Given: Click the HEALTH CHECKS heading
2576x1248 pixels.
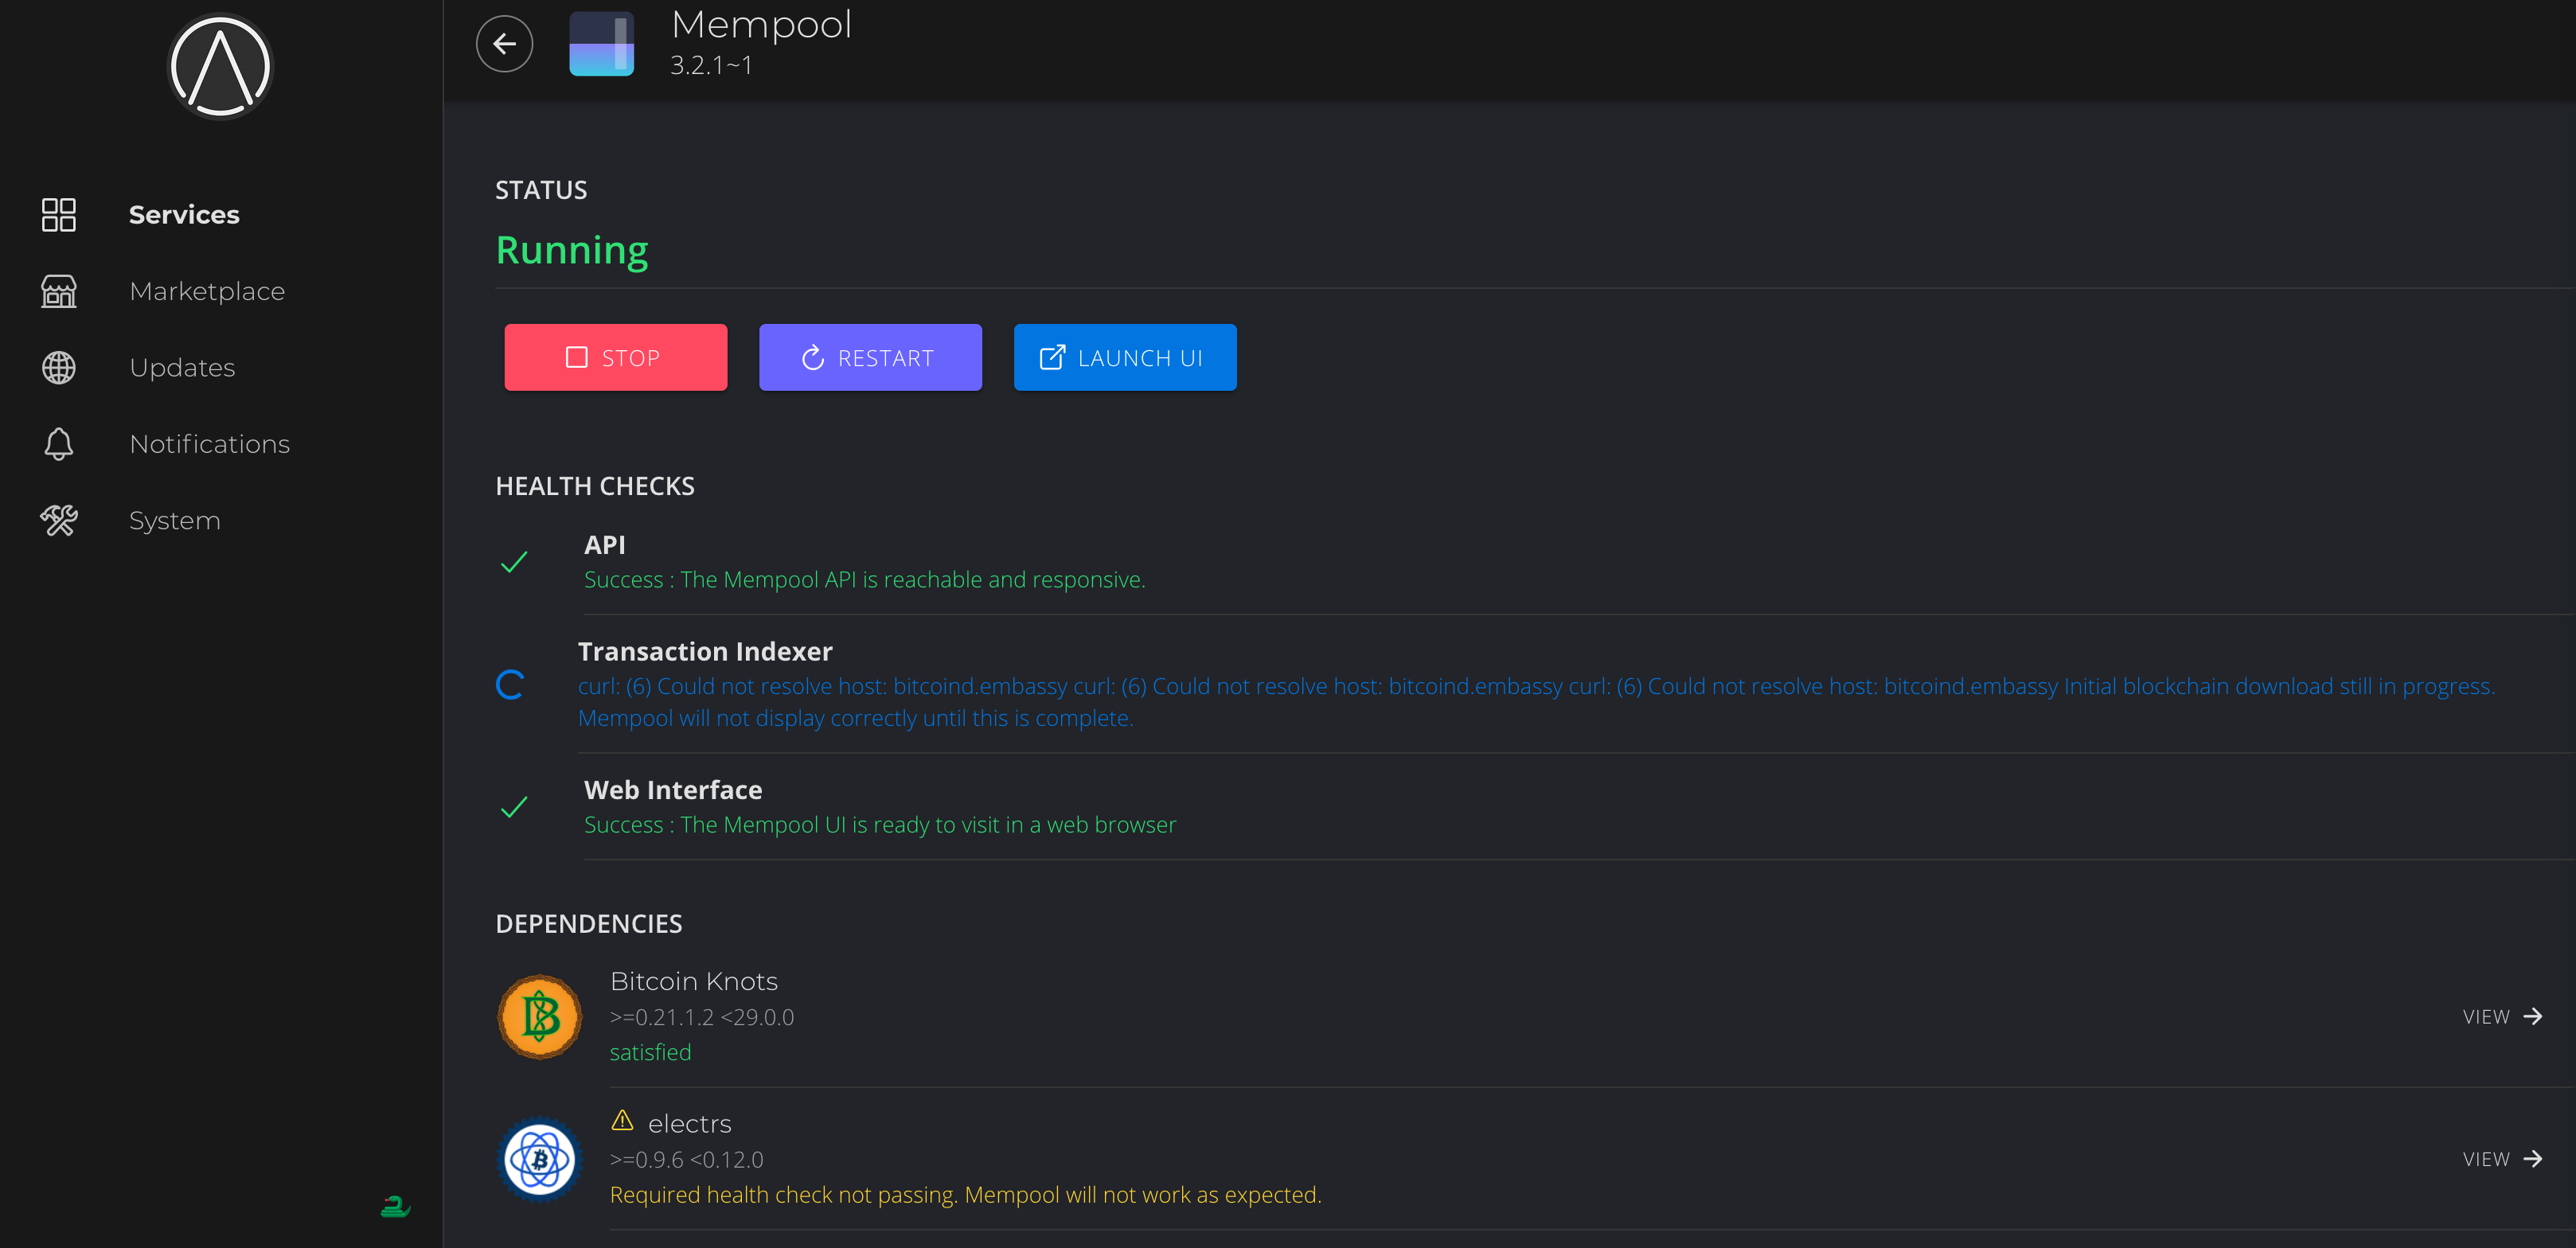Looking at the screenshot, I should click(595, 486).
